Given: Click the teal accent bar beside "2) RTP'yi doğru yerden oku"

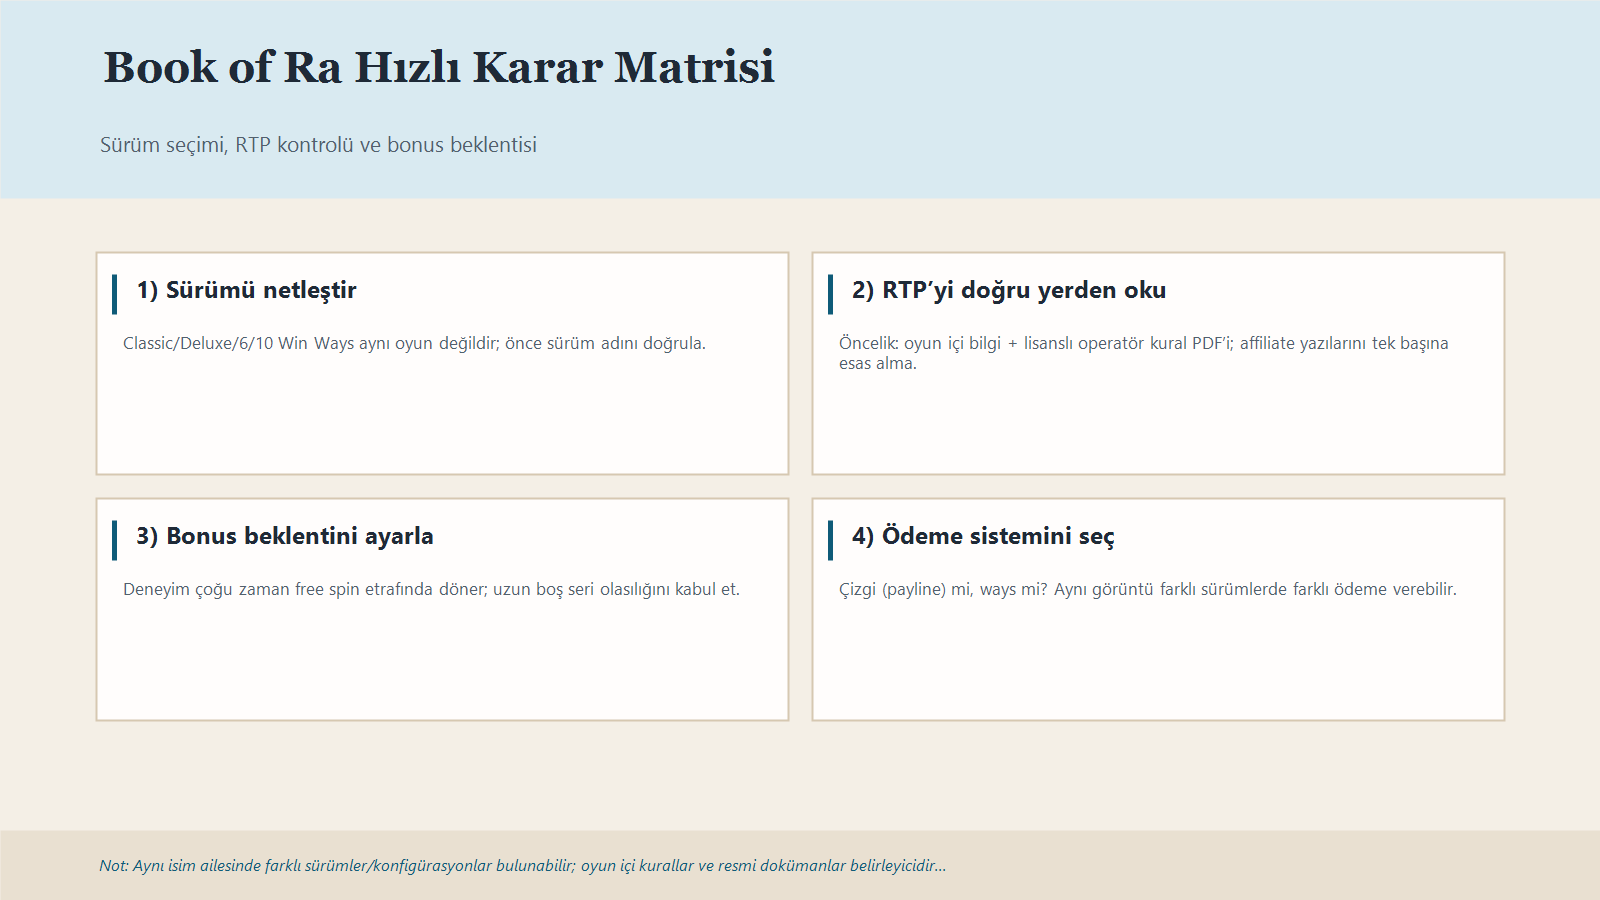Looking at the screenshot, I should click(831, 291).
